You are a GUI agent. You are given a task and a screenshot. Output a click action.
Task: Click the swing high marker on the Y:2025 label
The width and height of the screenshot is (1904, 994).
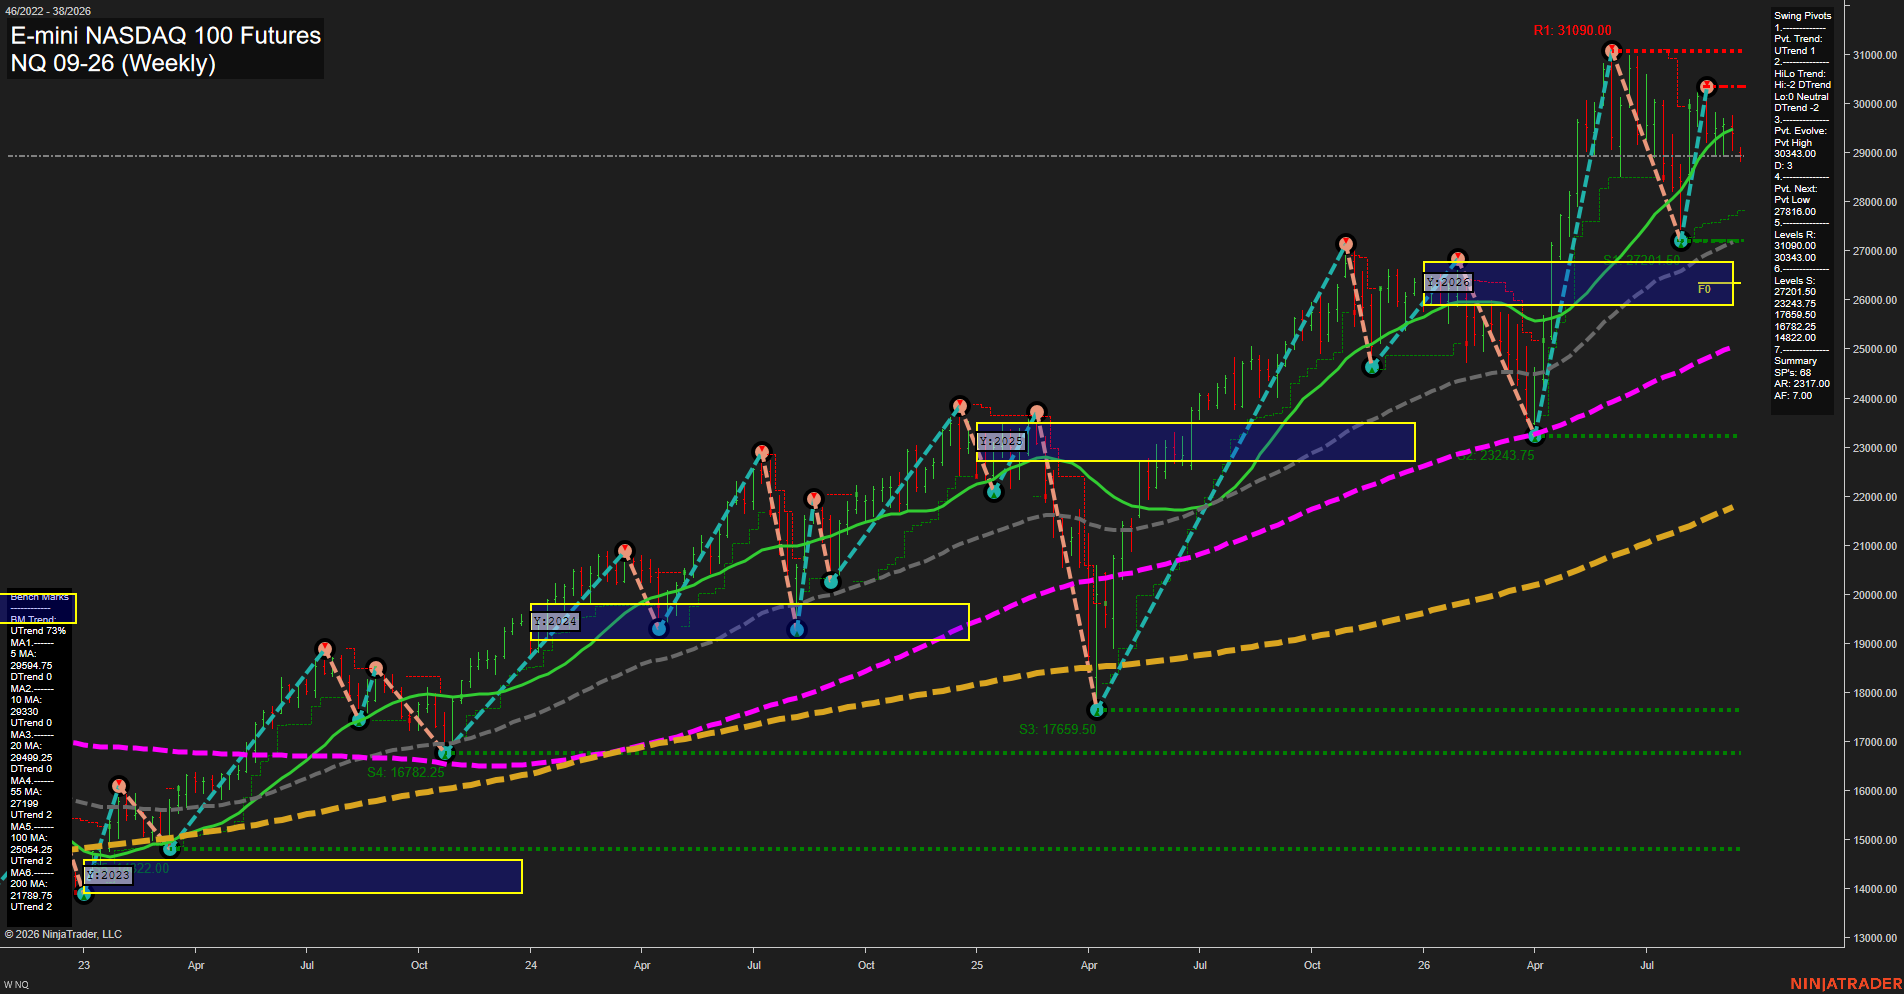[1037, 412]
